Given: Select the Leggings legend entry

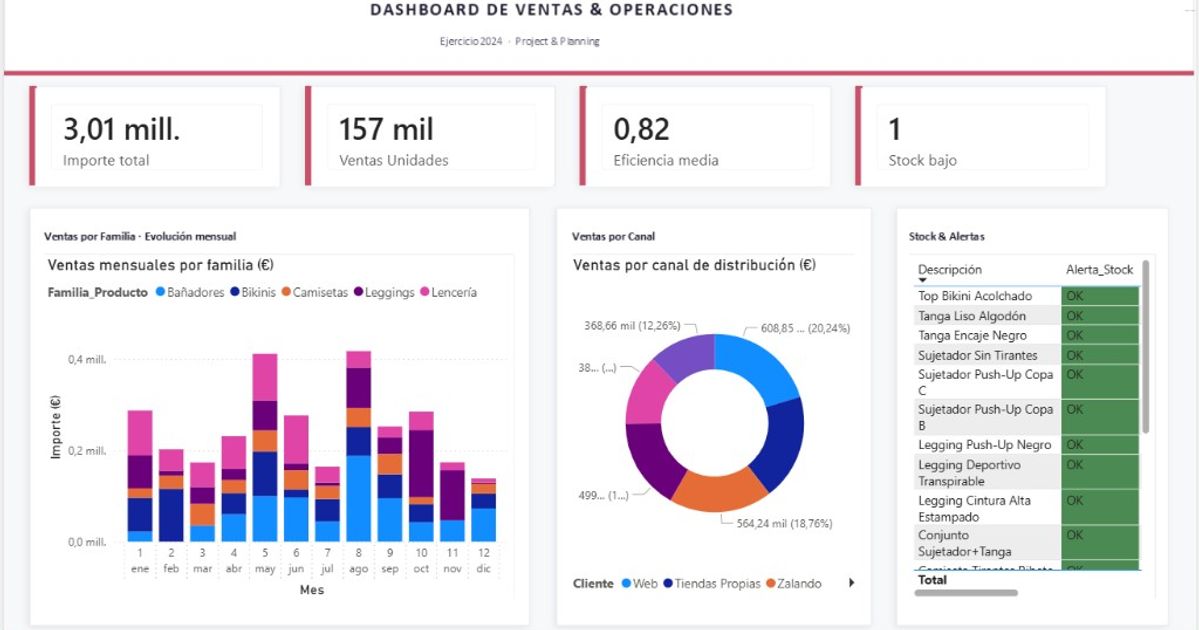Looking at the screenshot, I should click(384, 292).
